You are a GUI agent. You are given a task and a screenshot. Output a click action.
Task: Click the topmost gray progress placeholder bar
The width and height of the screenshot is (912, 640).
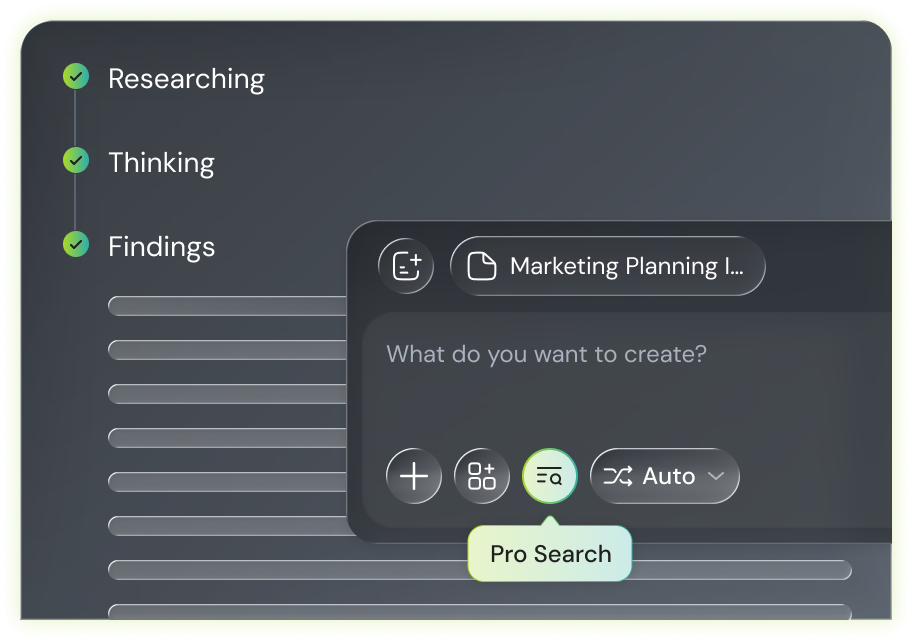227,305
